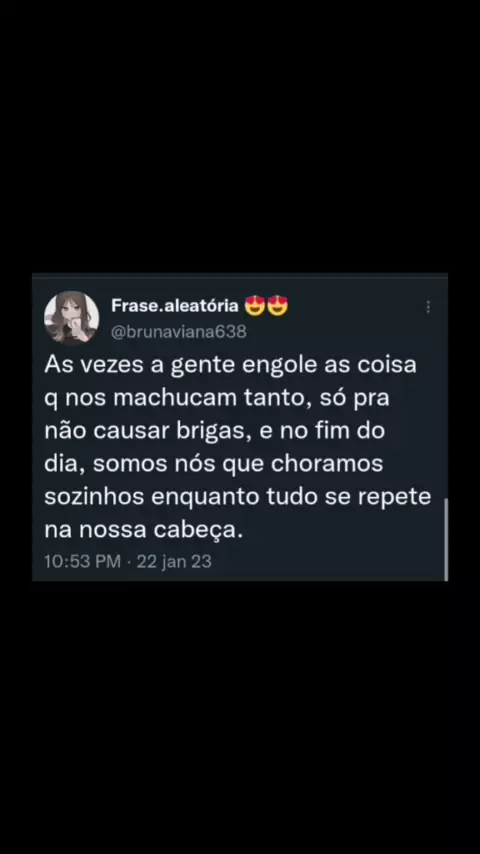Screen dimensions: 480x854
Task: Click the line "dia, somos nós que choramos"
Action: tap(214, 465)
